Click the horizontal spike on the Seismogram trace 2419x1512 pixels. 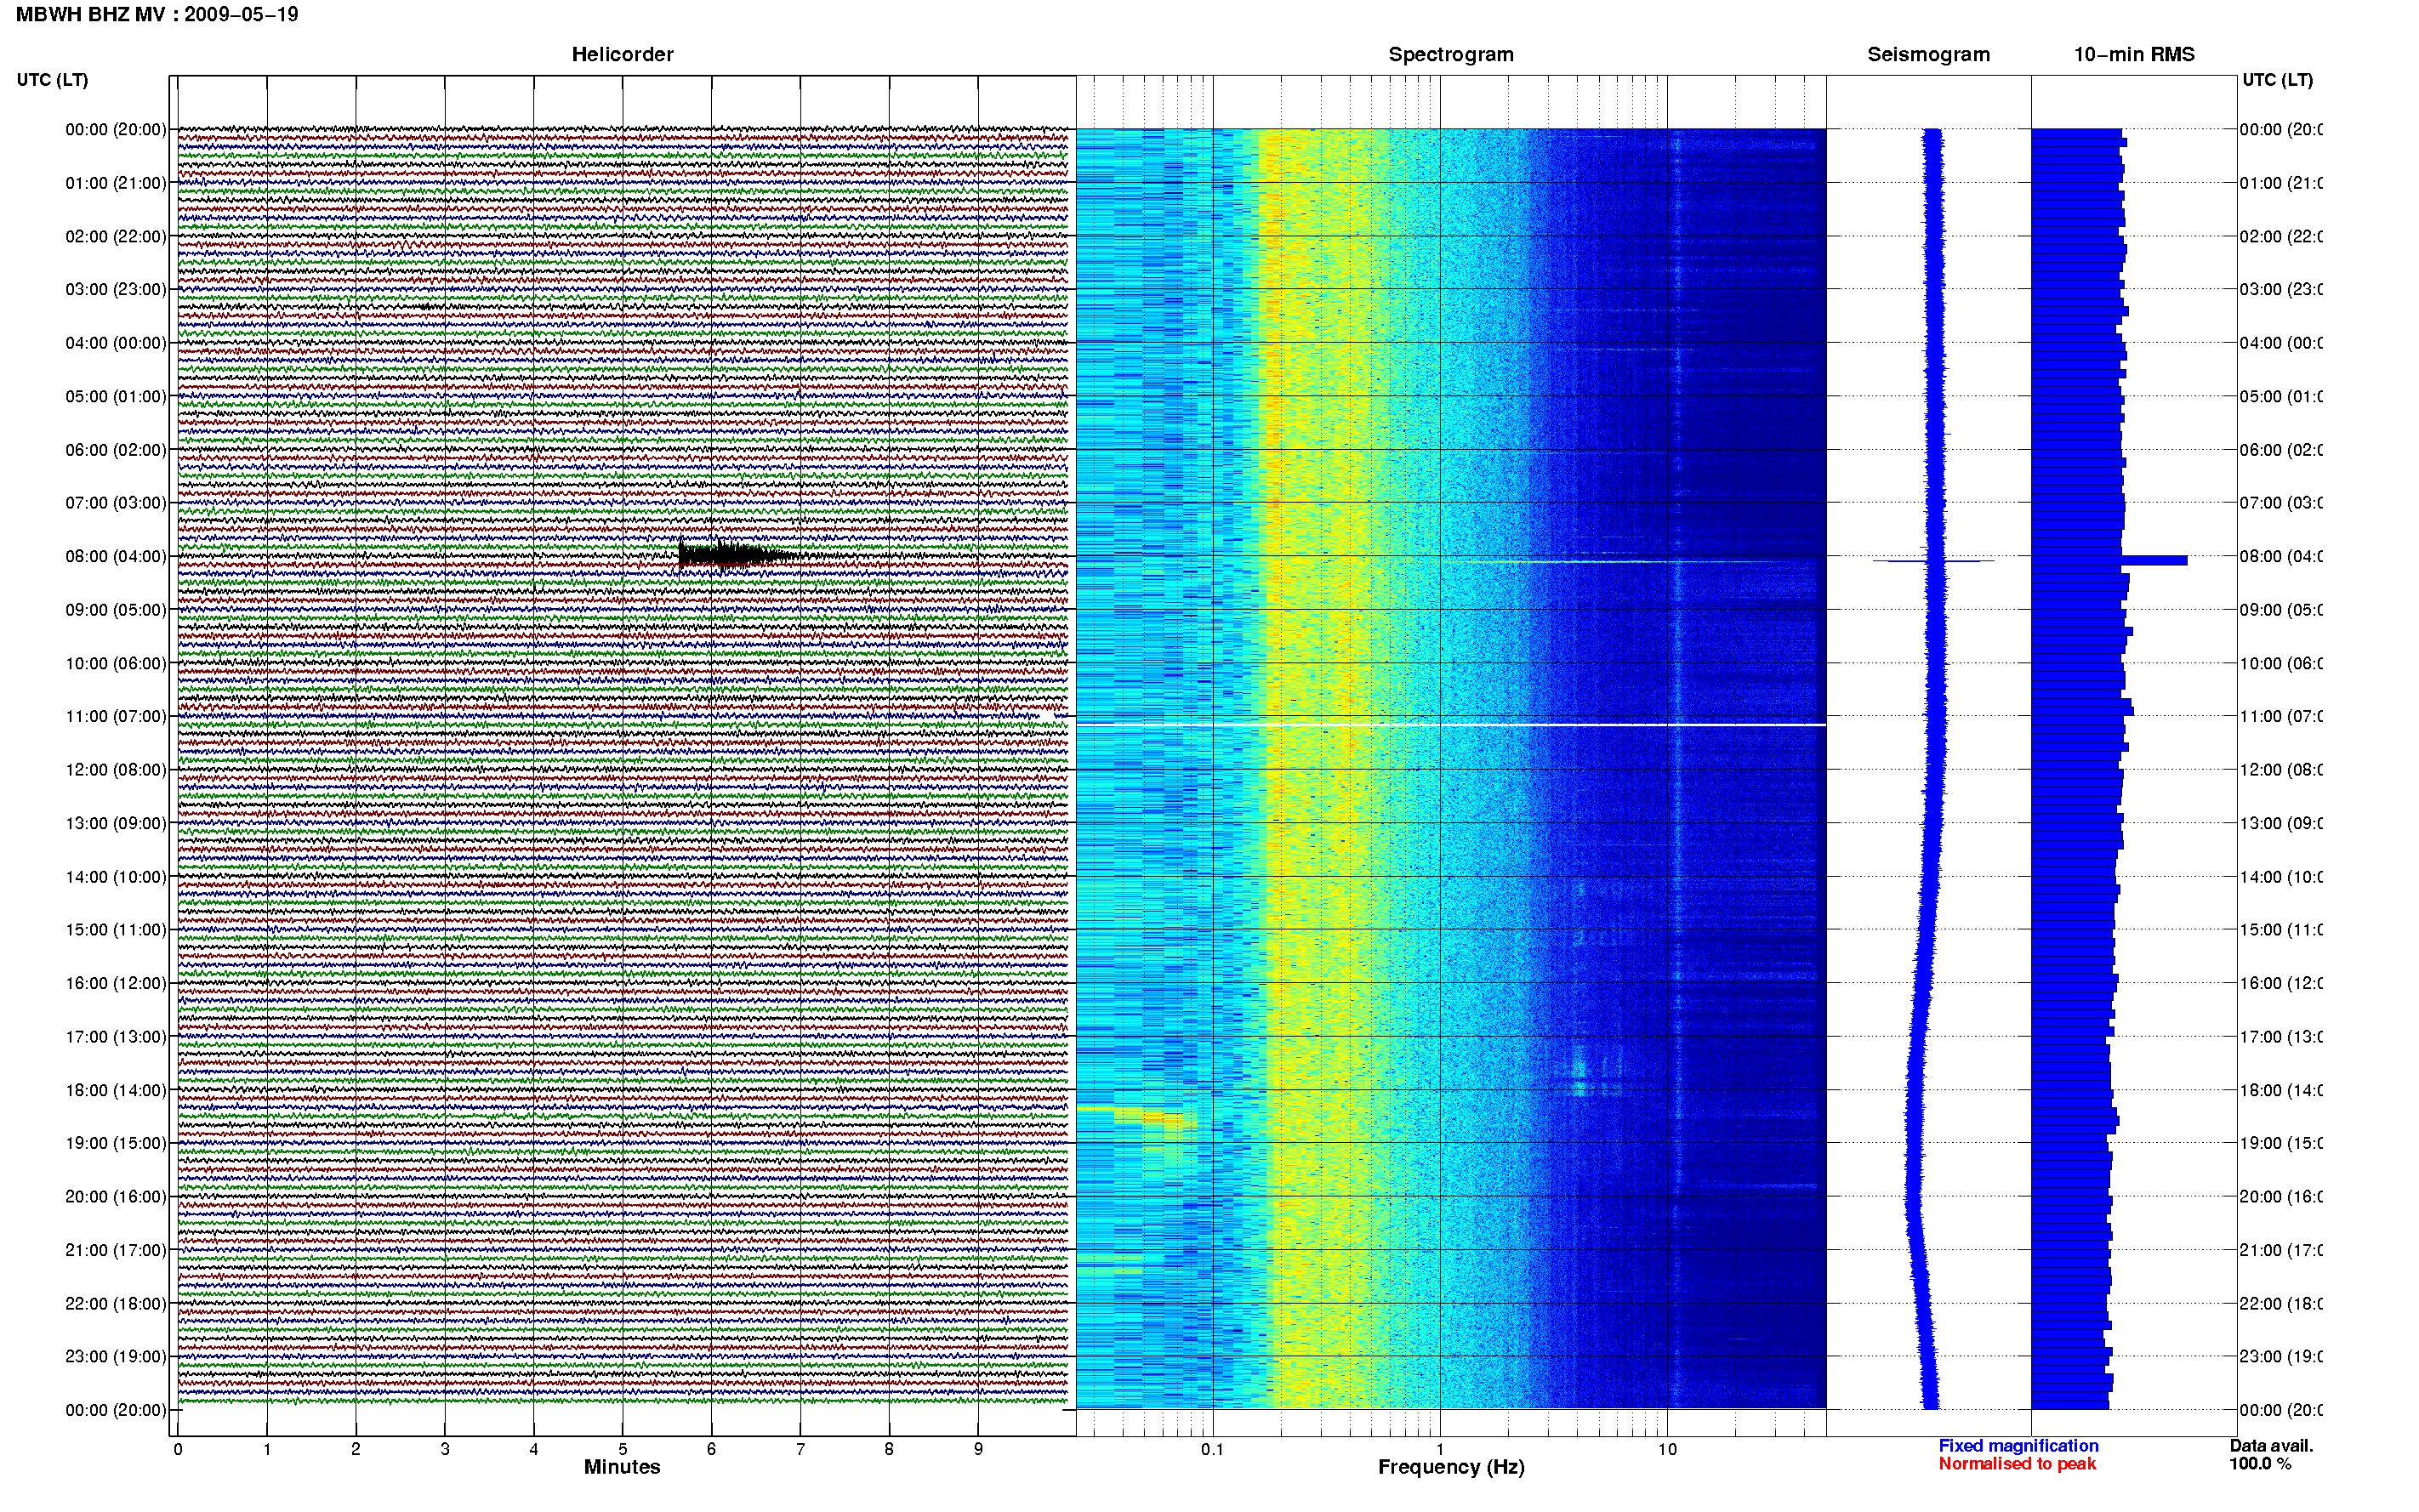(1933, 561)
